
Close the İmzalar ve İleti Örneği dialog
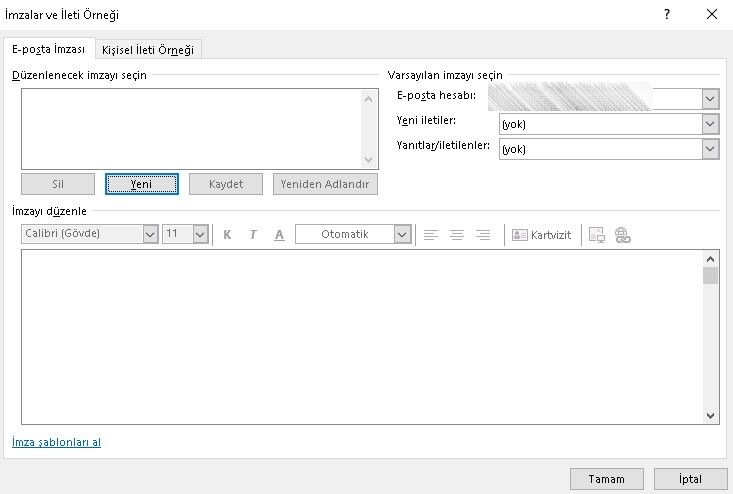point(712,14)
